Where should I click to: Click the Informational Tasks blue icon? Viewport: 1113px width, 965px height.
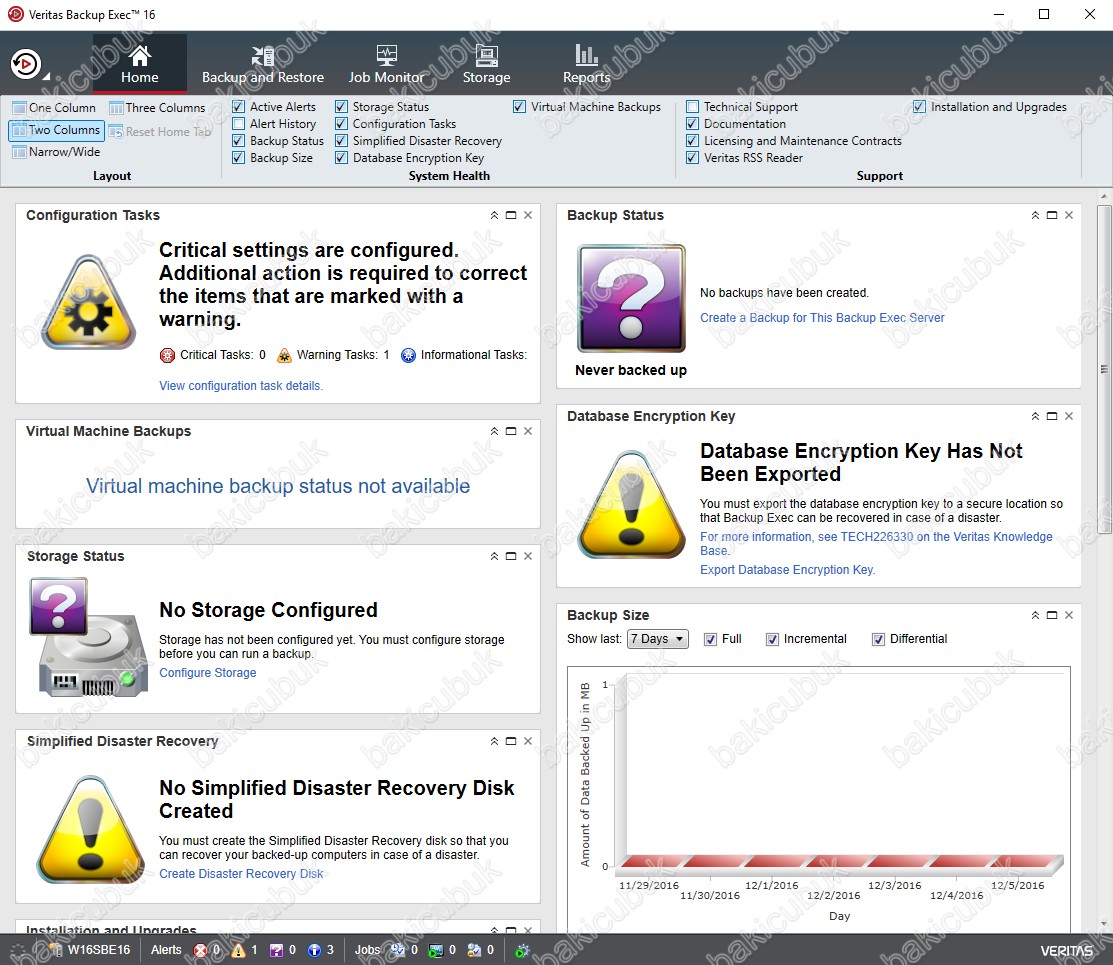pyautogui.click(x=408, y=355)
